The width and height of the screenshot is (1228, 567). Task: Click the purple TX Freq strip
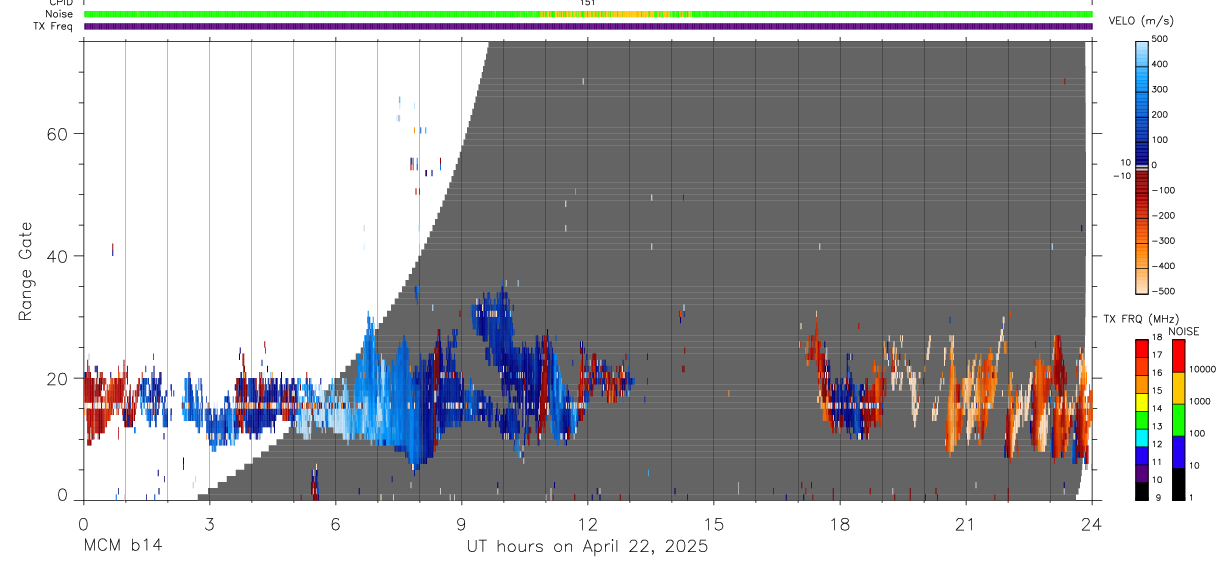[588, 26]
